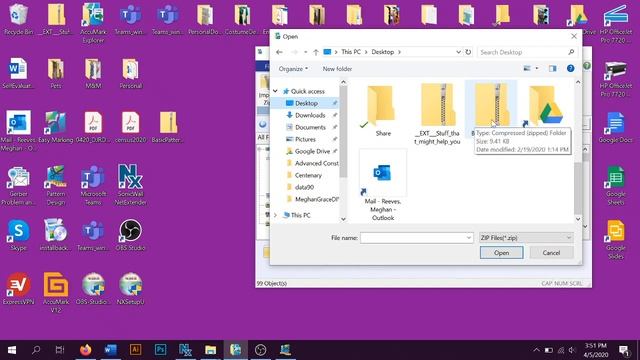The image size is (640, 360).
Task: Toggle the preview pane in Open dialog
Action: point(552,69)
